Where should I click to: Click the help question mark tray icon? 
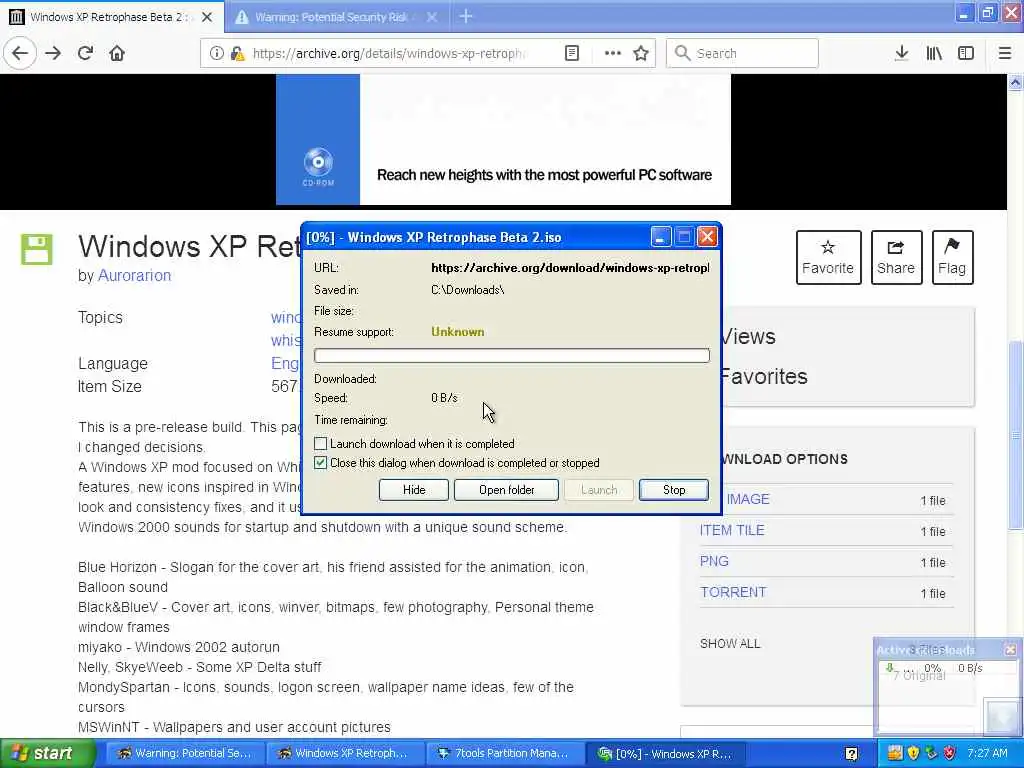coord(852,754)
